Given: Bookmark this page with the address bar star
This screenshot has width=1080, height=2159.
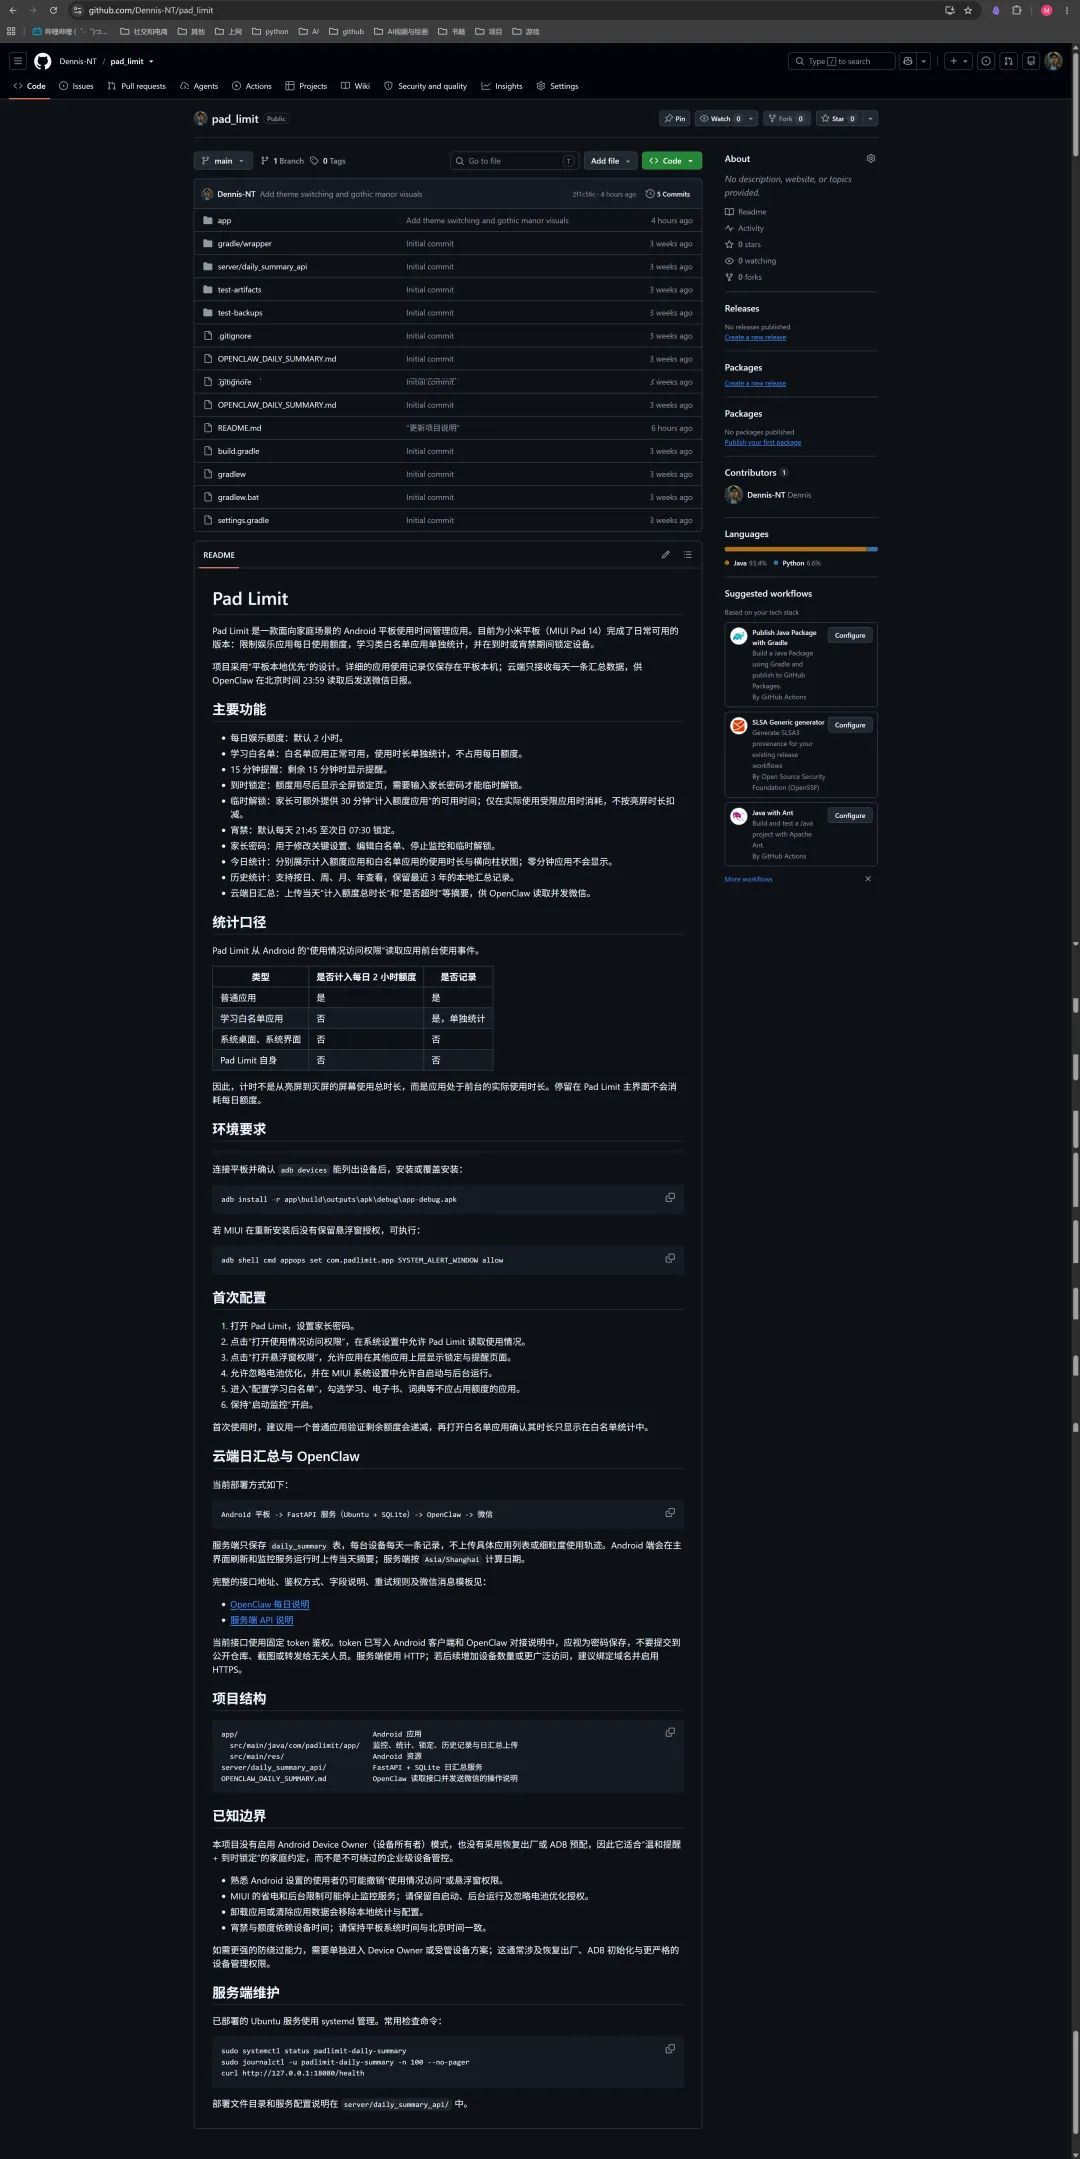Looking at the screenshot, I should click(968, 10).
